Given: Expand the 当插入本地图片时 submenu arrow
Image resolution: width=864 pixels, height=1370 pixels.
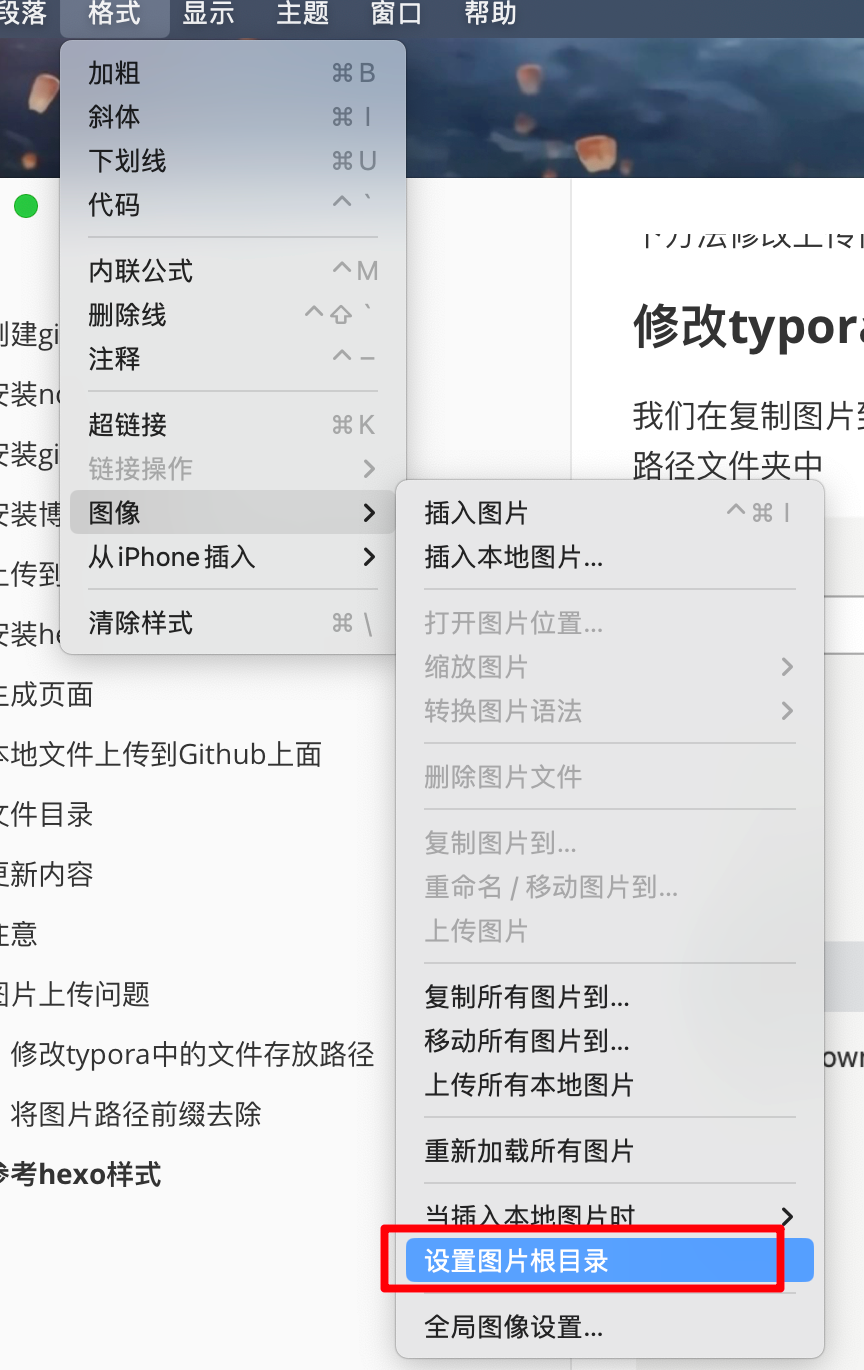Looking at the screenshot, I should click(x=787, y=1216).
